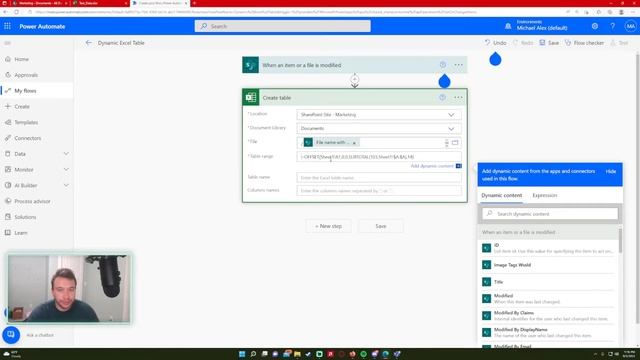Open help for the SharePoint trigger step

[x=442, y=65]
